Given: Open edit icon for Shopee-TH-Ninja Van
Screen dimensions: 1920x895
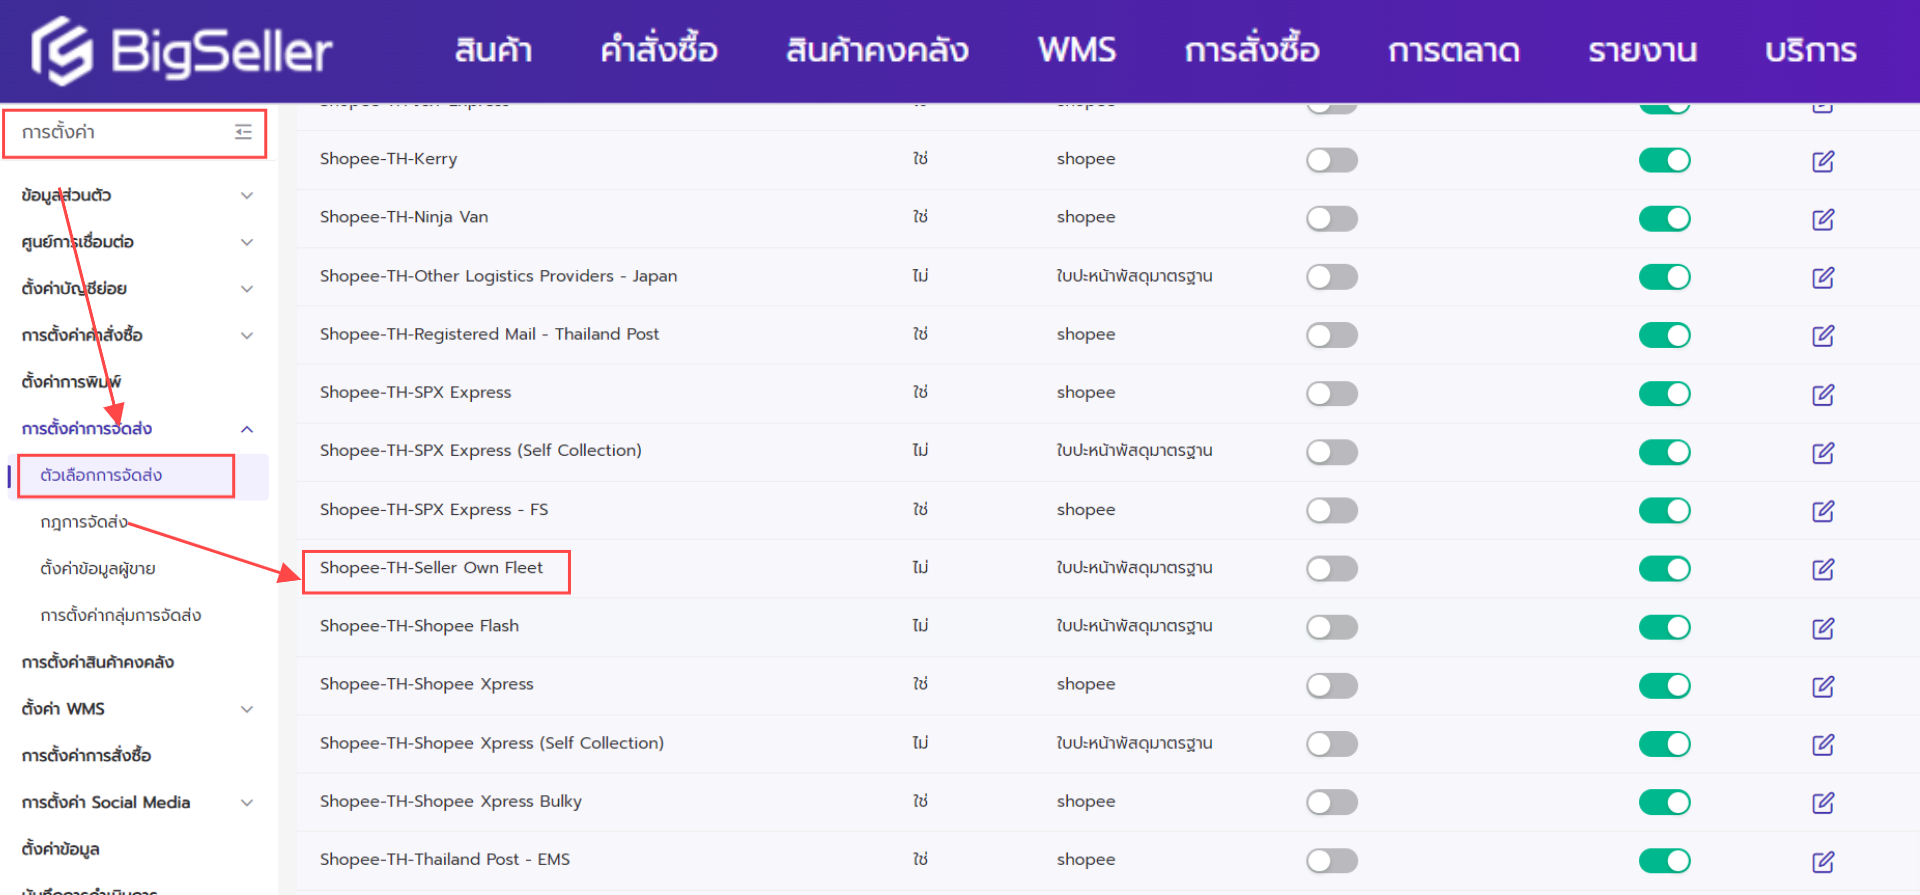Looking at the screenshot, I should pyautogui.click(x=1822, y=219).
